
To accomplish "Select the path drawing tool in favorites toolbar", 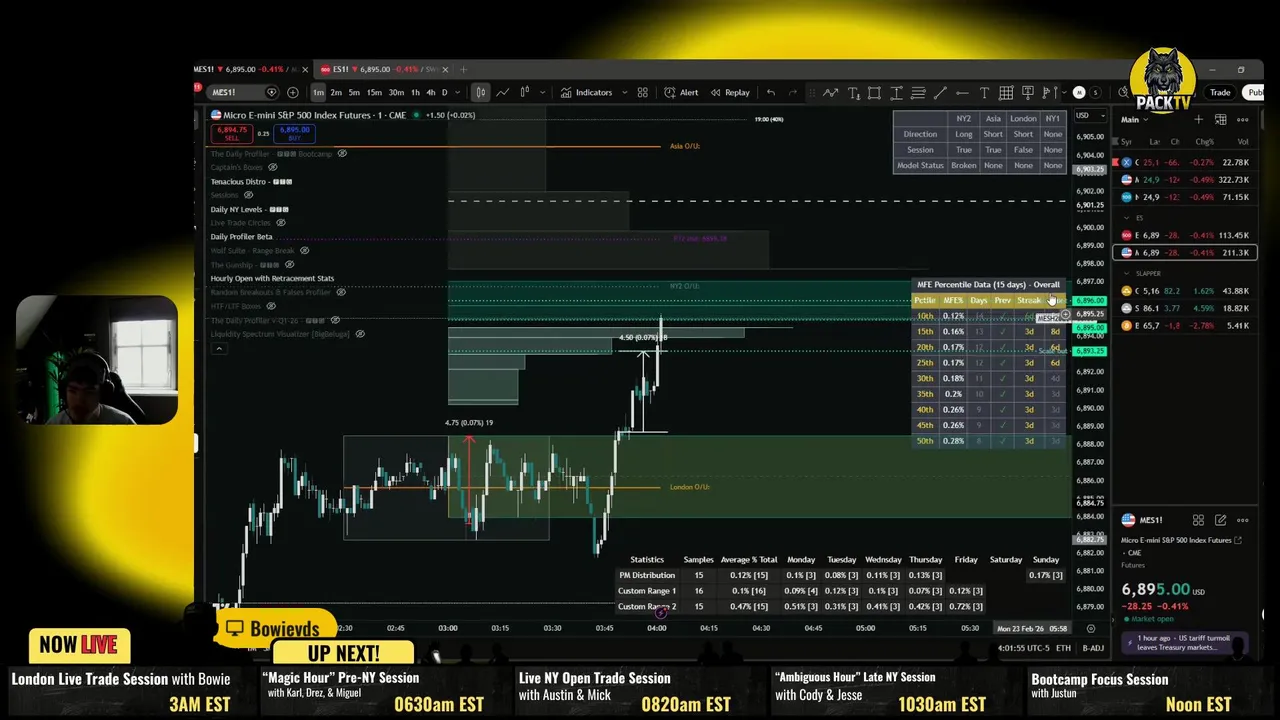I will point(830,92).
